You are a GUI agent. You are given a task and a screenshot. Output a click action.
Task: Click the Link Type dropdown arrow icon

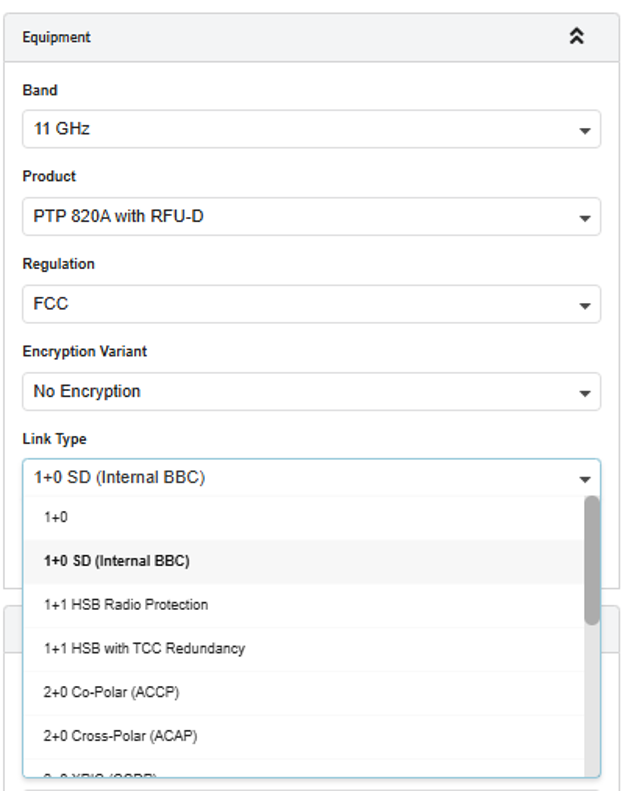585,479
